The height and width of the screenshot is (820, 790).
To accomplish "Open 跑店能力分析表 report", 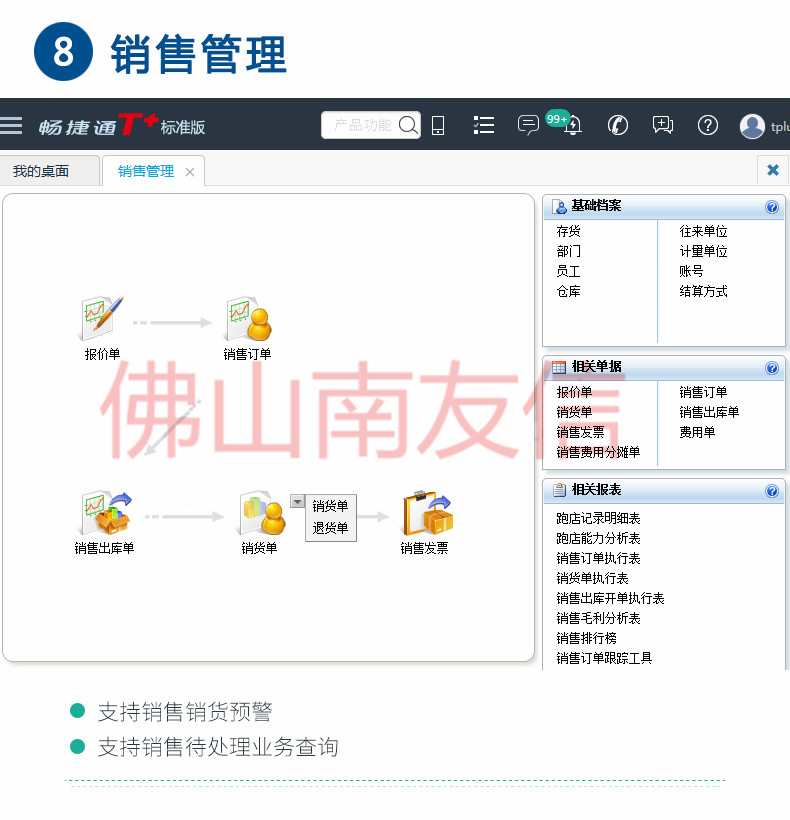I will coord(598,538).
